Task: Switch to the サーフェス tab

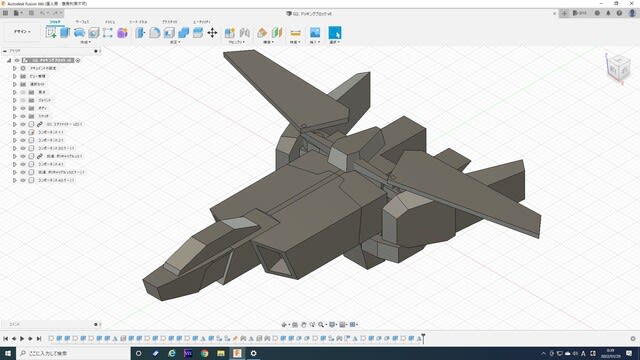Action: click(x=82, y=22)
